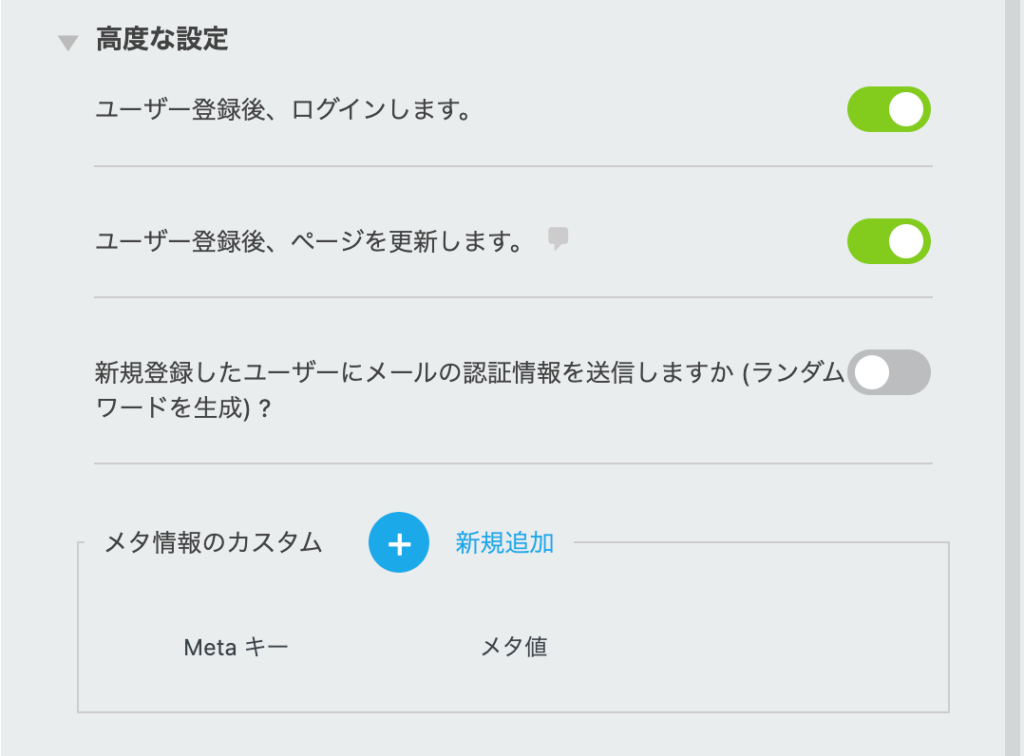
Task: Click the green track of the page refresh toggle
Action: pos(867,241)
